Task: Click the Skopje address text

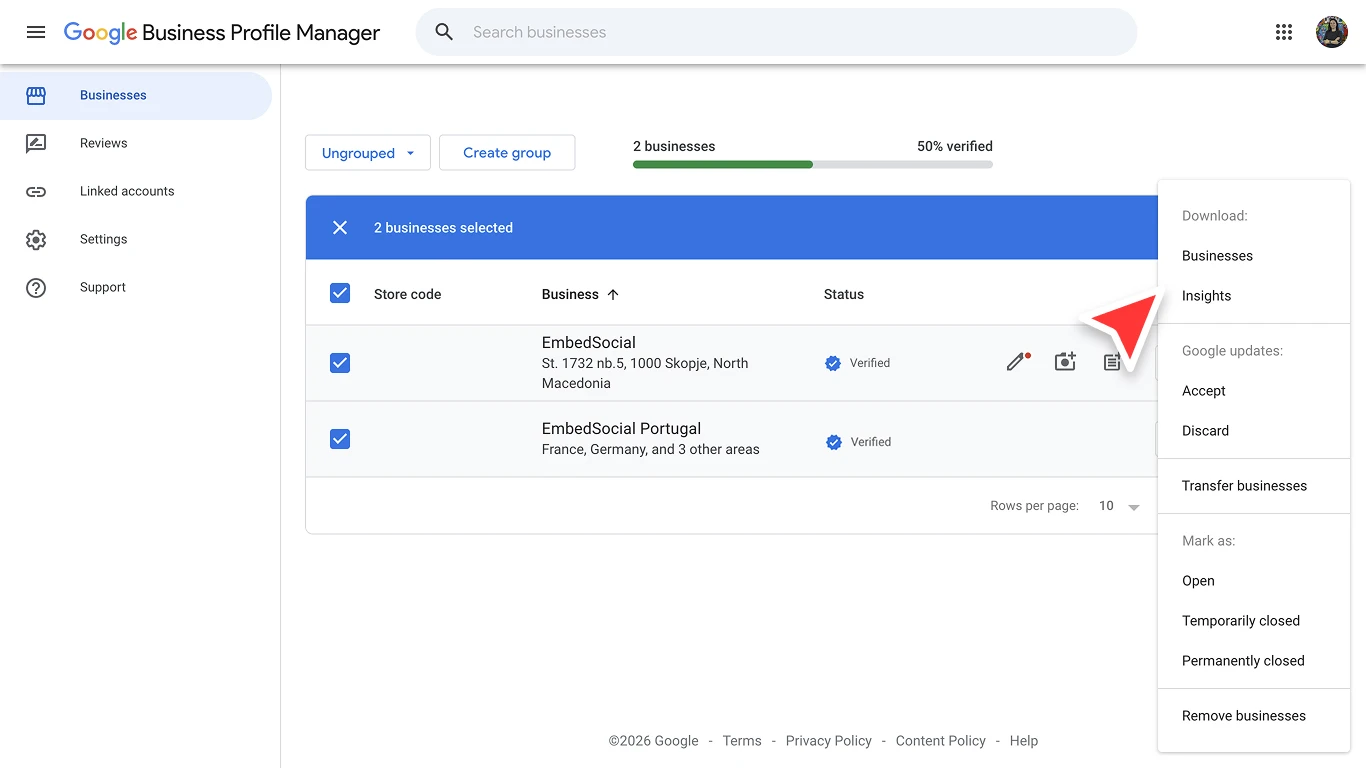Action: click(645, 373)
